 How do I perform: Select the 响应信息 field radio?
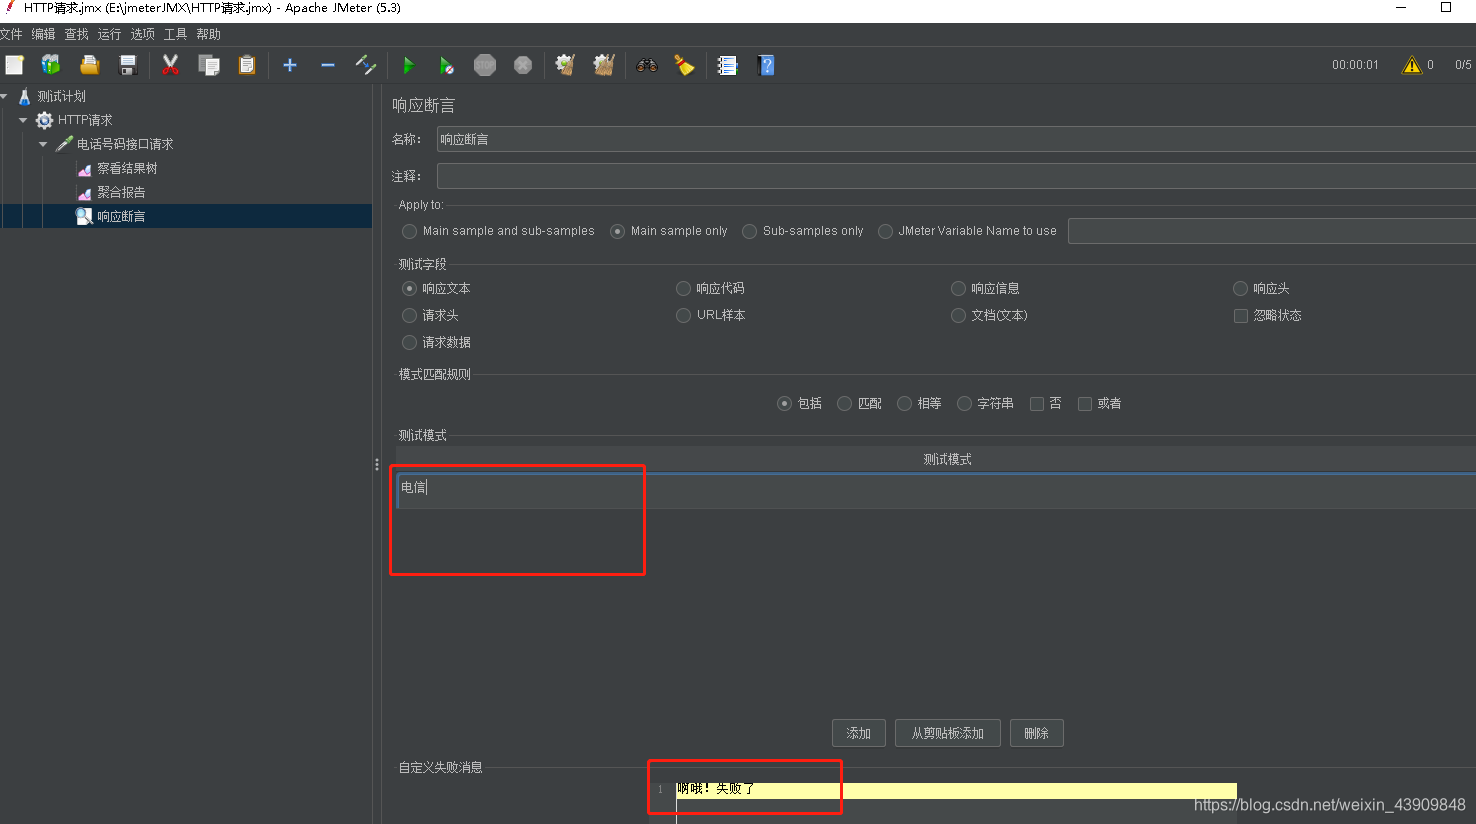(x=958, y=288)
